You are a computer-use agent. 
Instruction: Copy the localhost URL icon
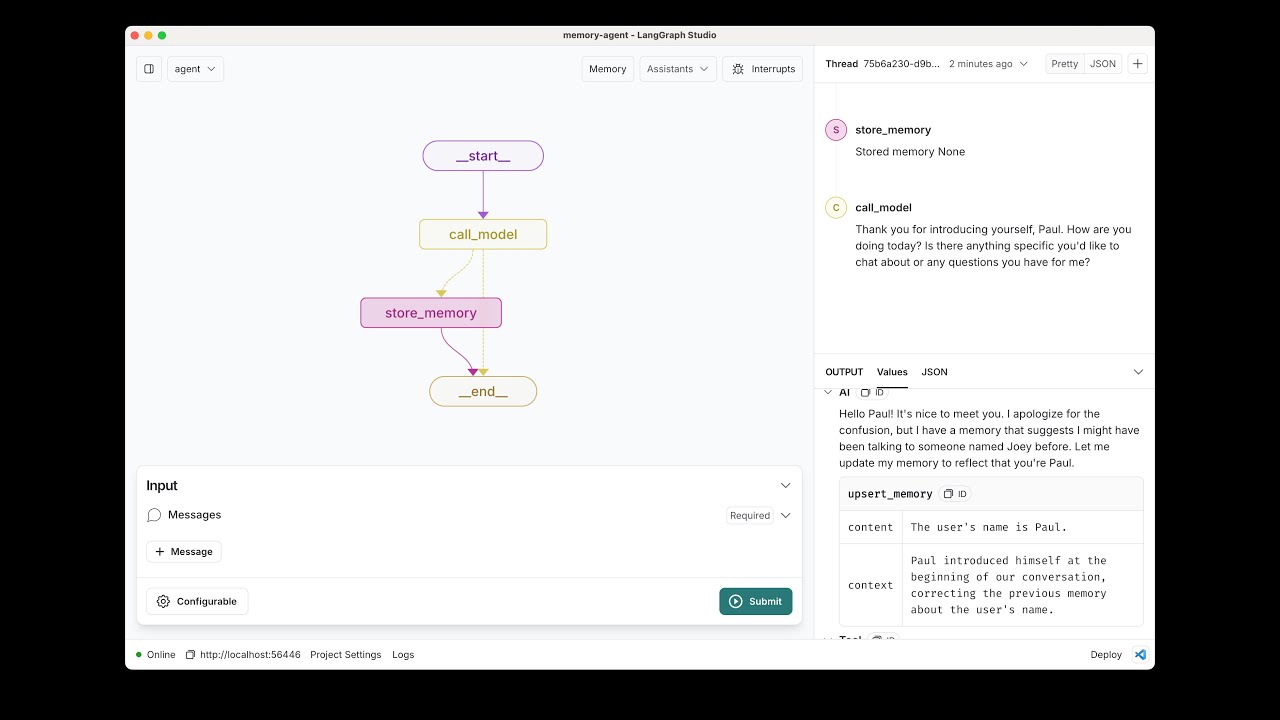[190, 655]
